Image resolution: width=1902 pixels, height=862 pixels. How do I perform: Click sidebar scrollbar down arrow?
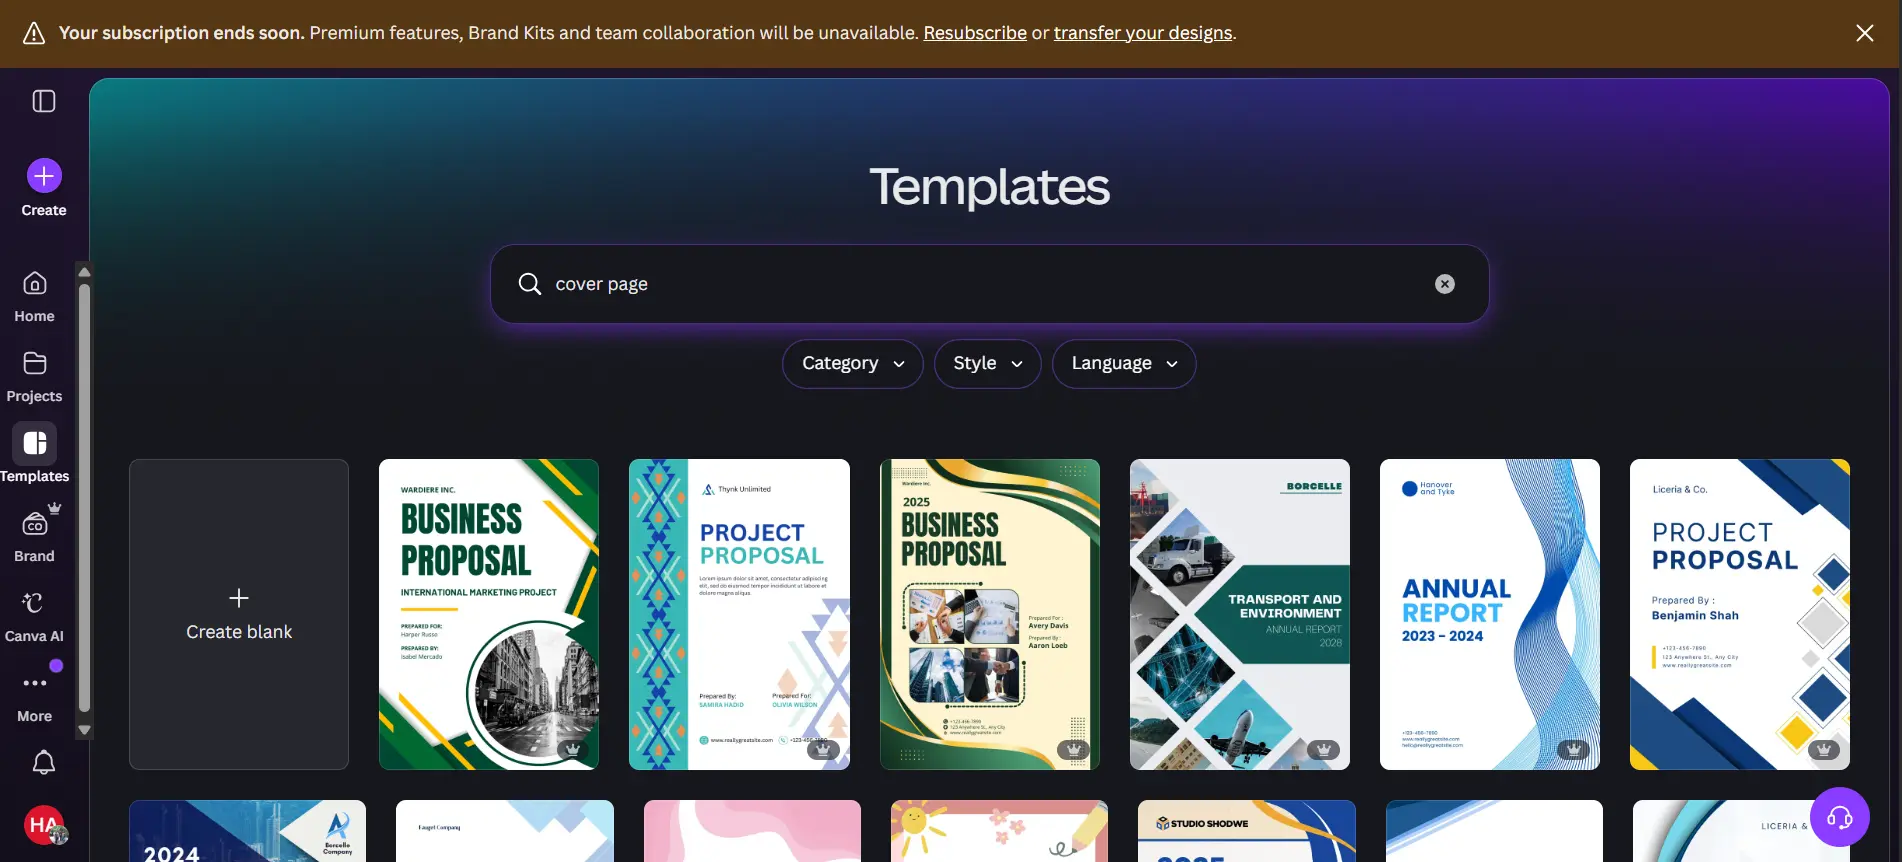pyautogui.click(x=84, y=730)
